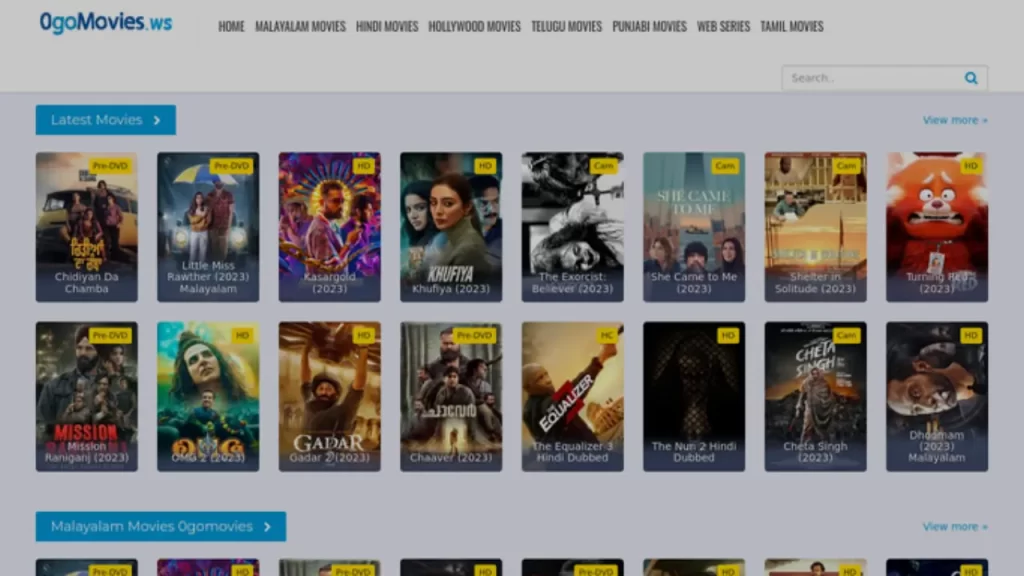1024x576 pixels.
Task: Click the Cam badge on The Exorcist: Believer
Action: [x=603, y=166]
